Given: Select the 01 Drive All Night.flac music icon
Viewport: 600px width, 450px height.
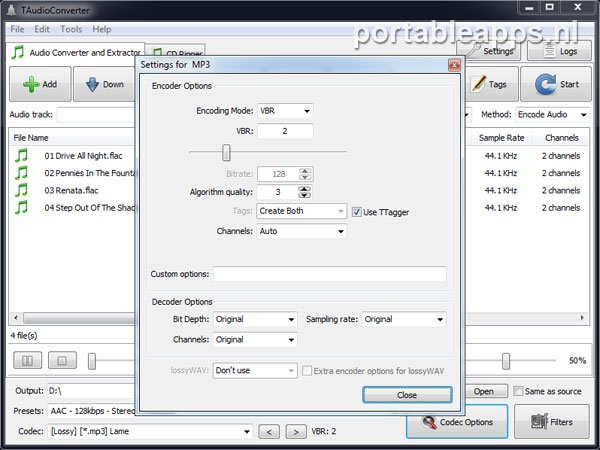Looking at the screenshot, I should pyautogui.click(x=22, y=156).
